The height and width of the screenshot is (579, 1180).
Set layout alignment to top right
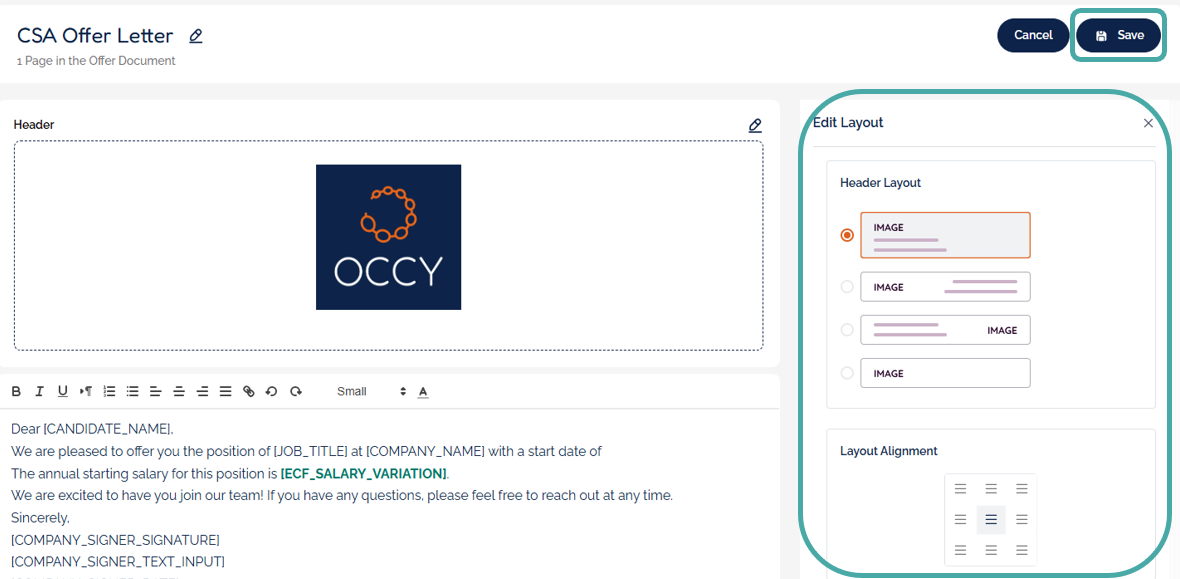coord(1021,489)
